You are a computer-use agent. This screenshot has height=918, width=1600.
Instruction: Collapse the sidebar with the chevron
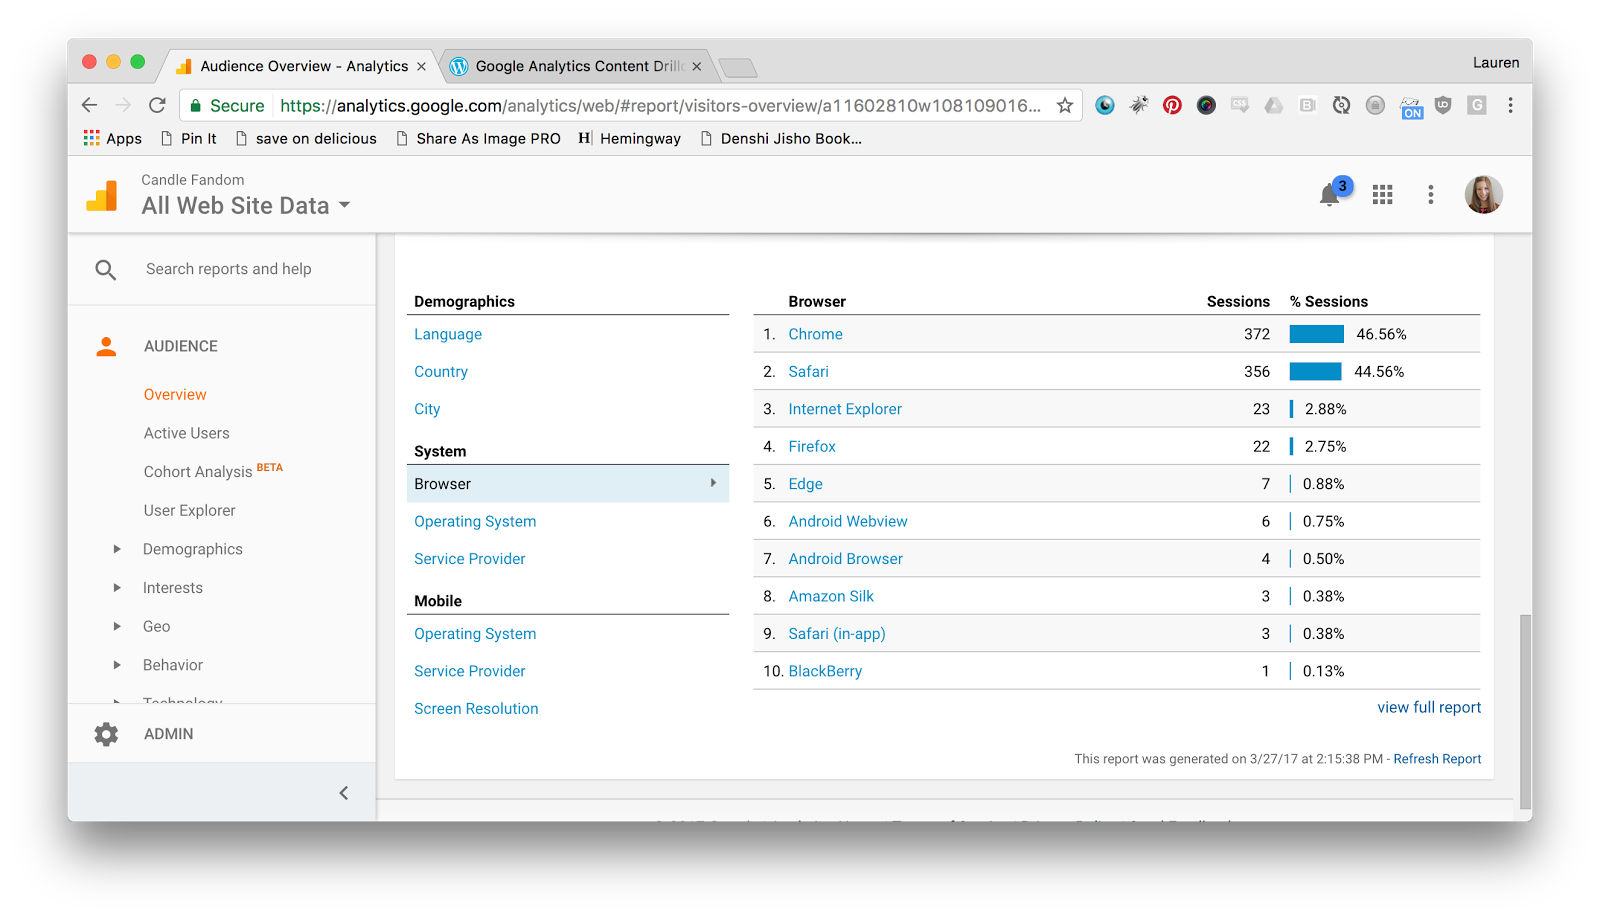pos(343,793)
